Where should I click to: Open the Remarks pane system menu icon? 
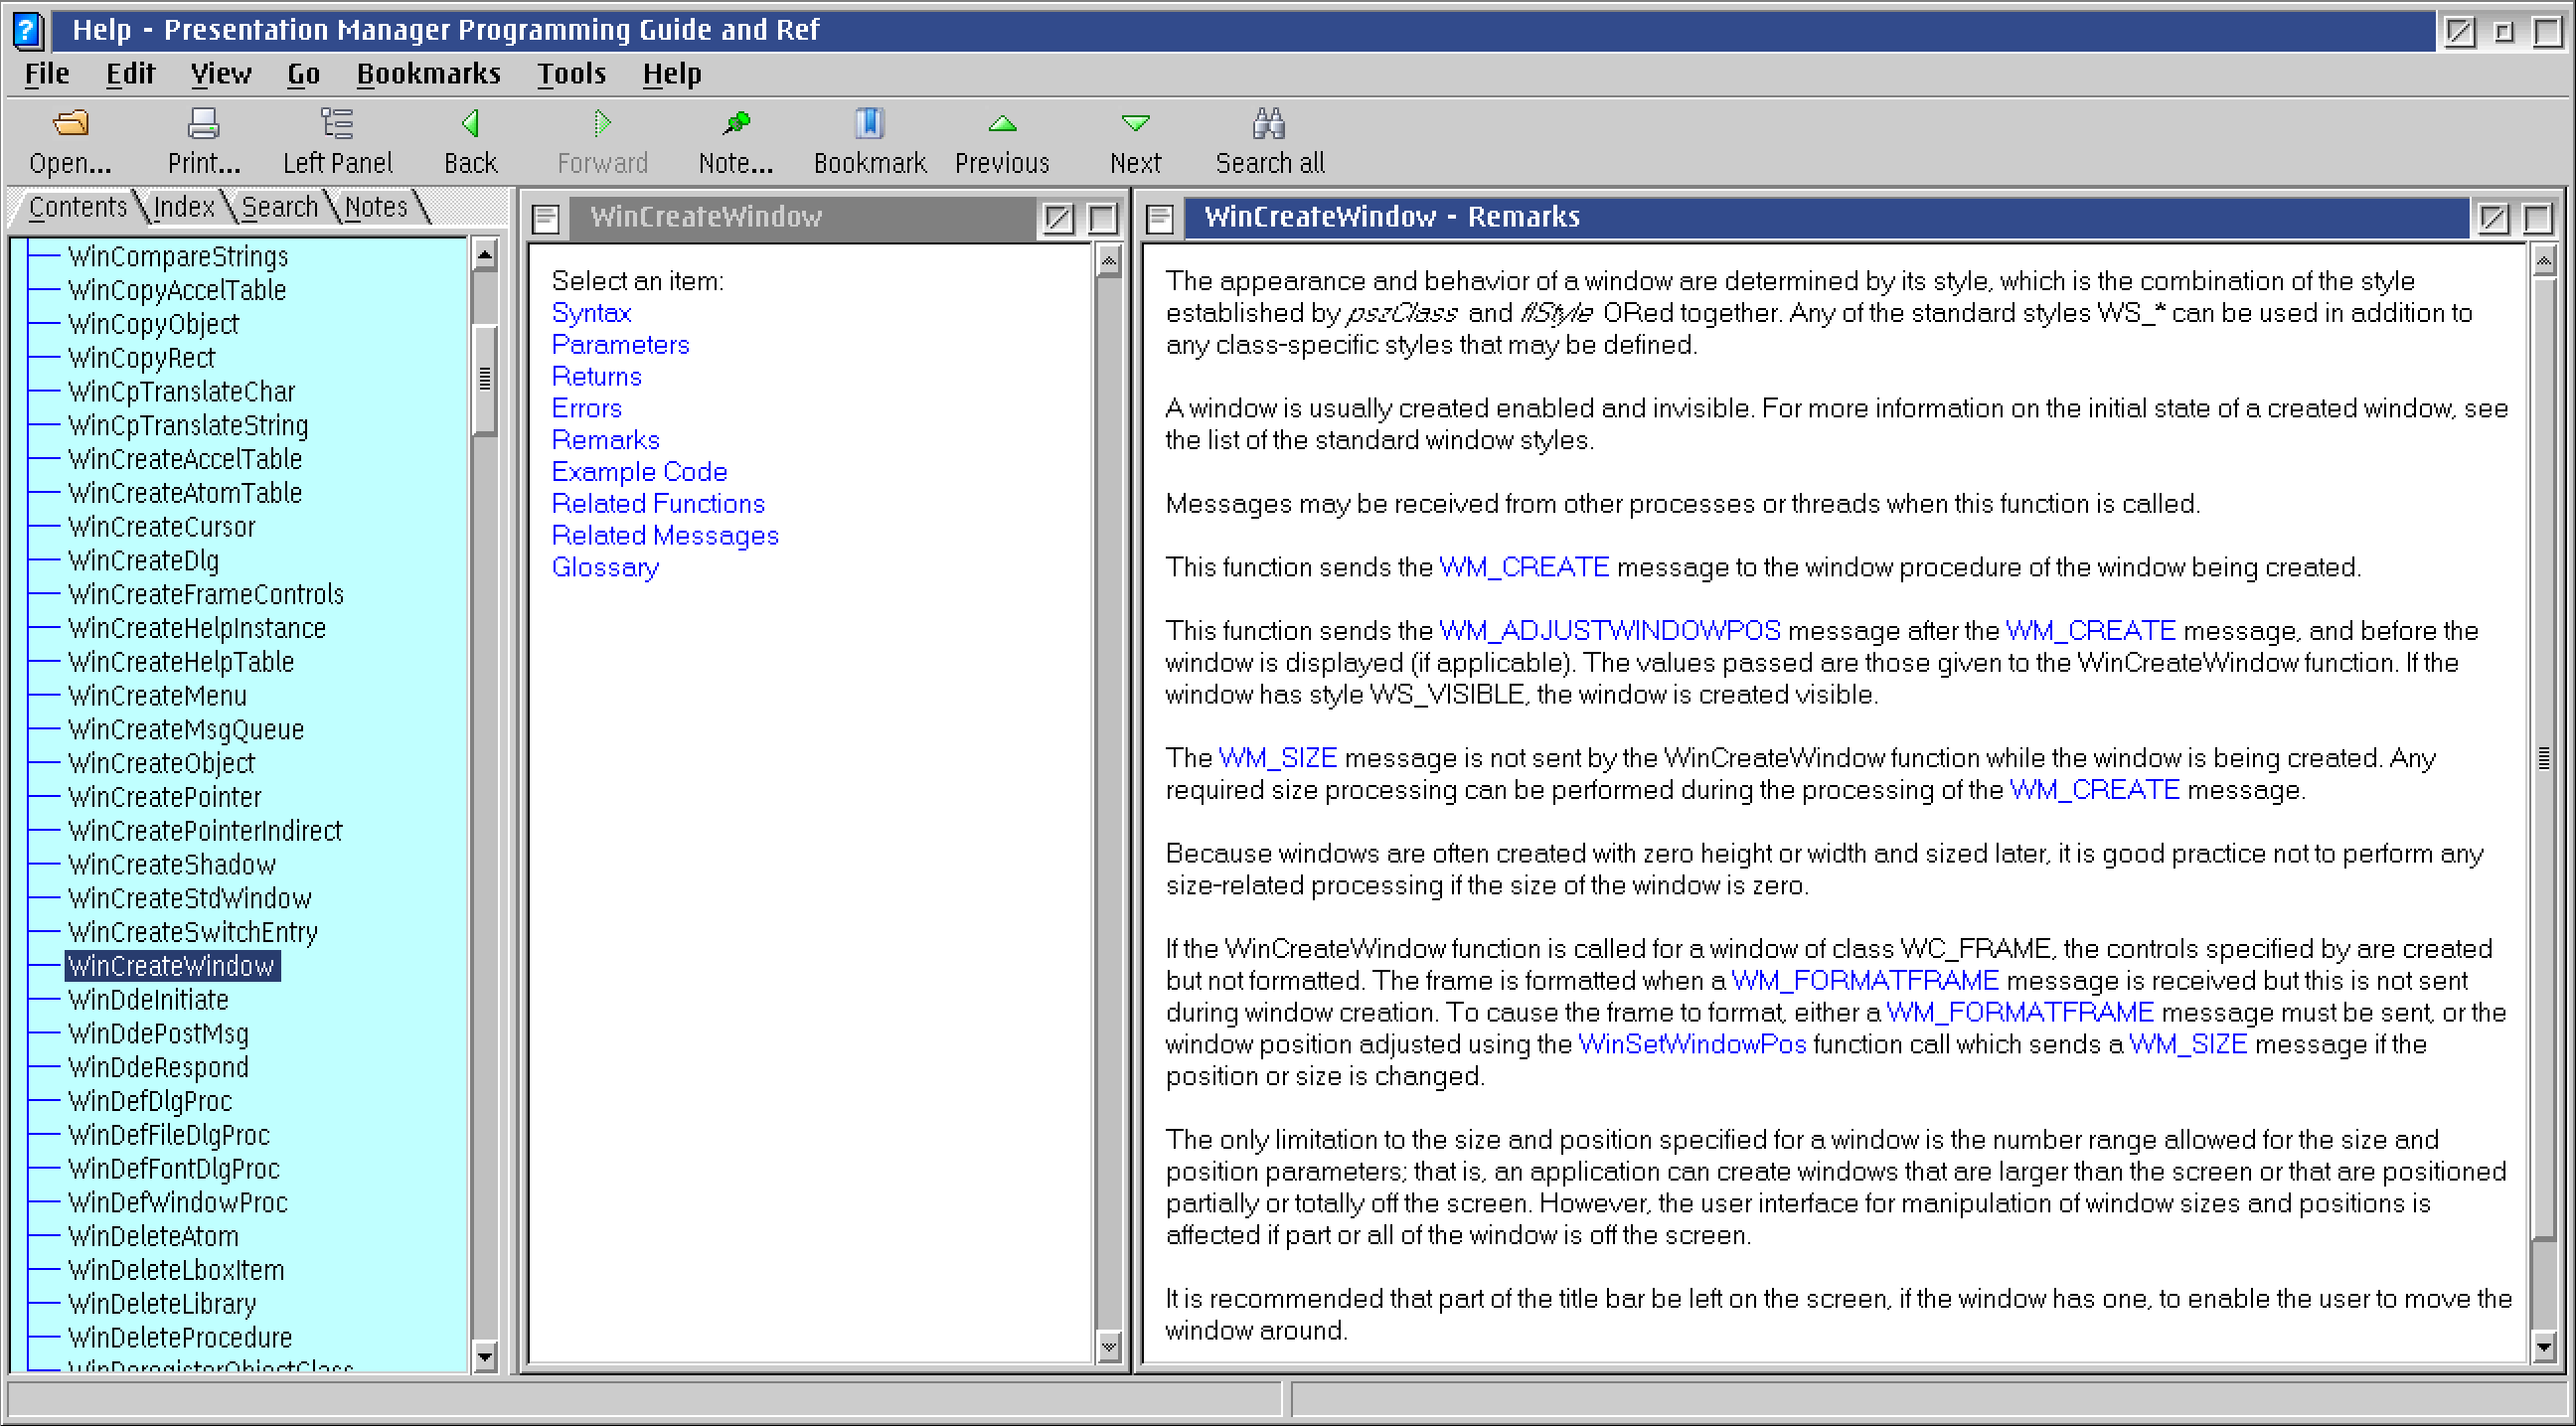[x=1160, y=218]
